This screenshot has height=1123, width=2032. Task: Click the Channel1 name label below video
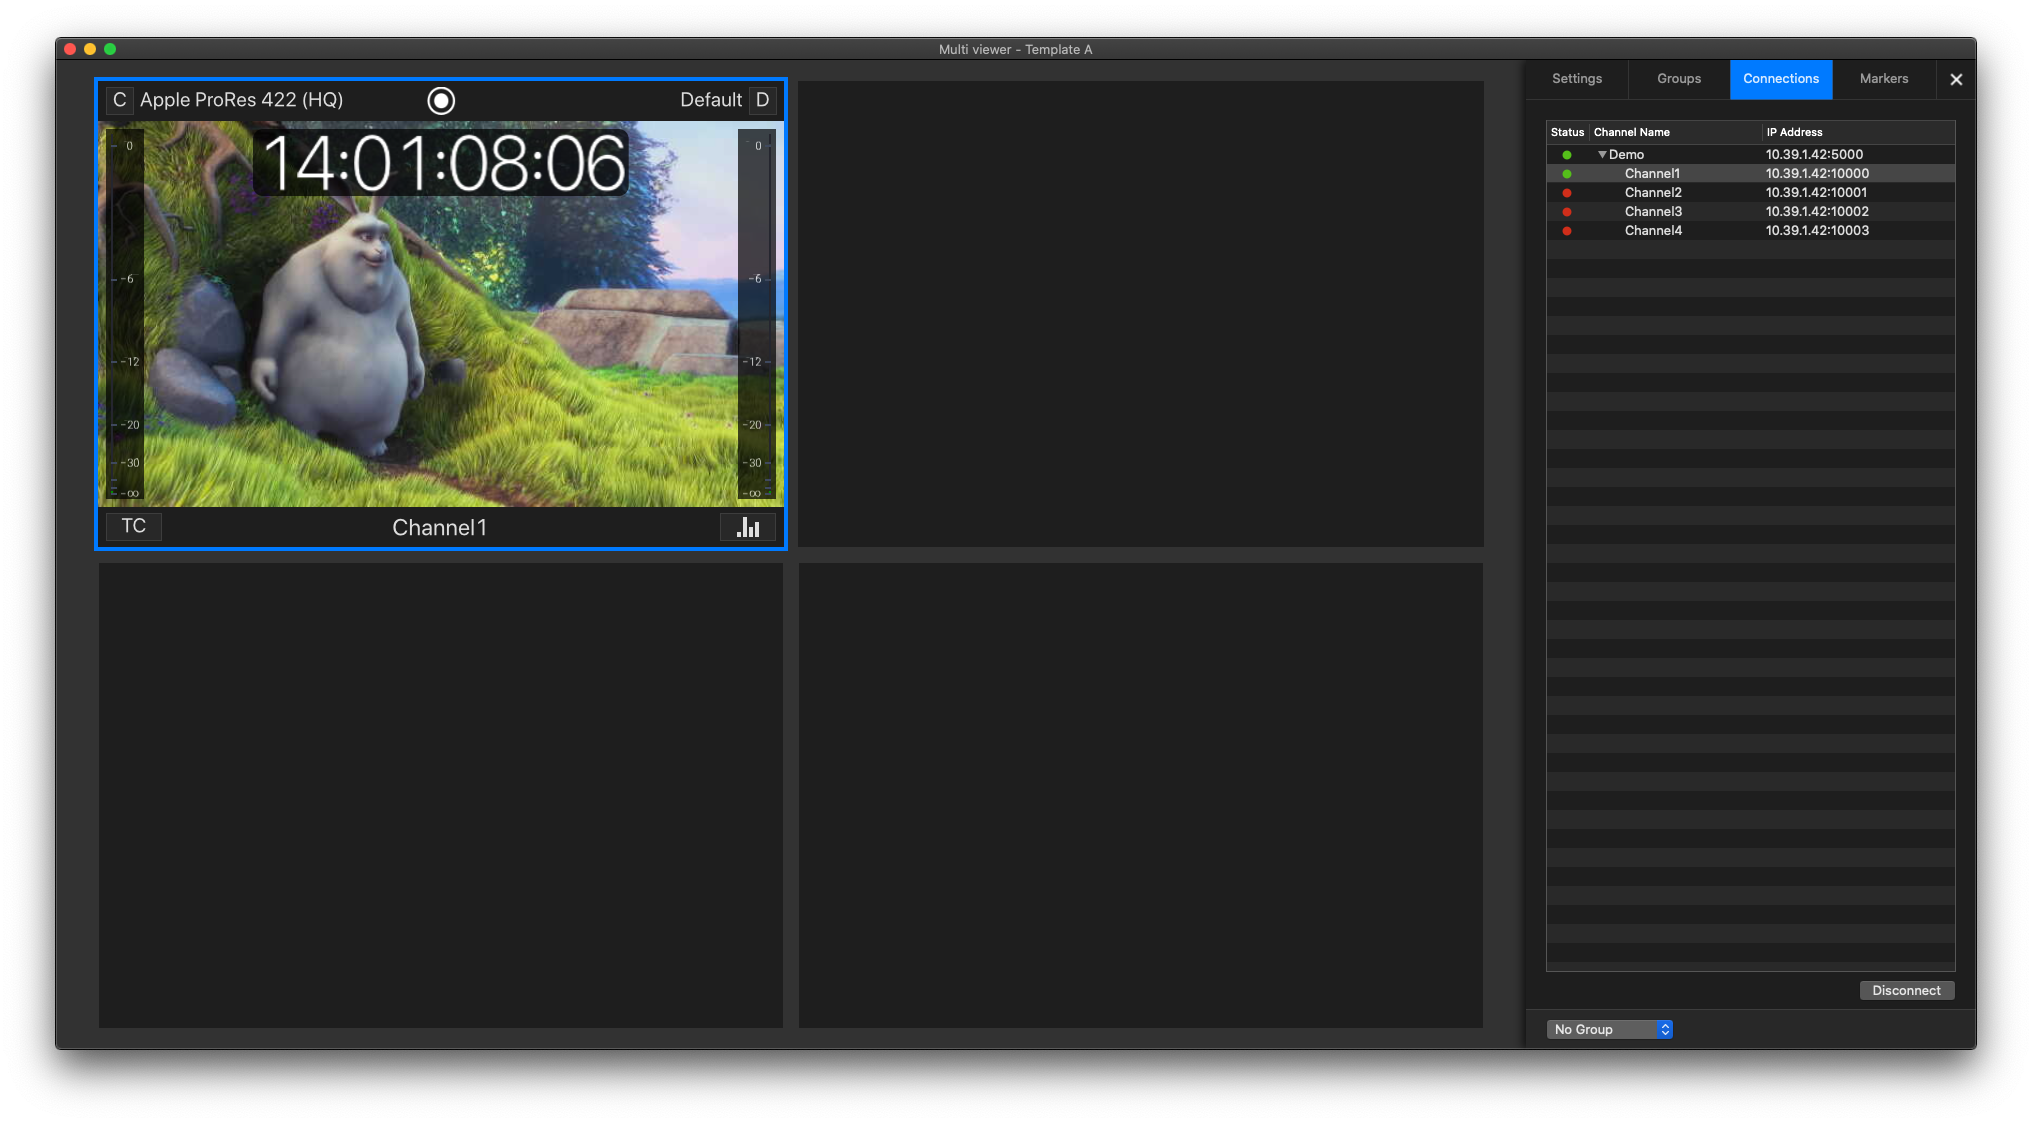point(439,527)
